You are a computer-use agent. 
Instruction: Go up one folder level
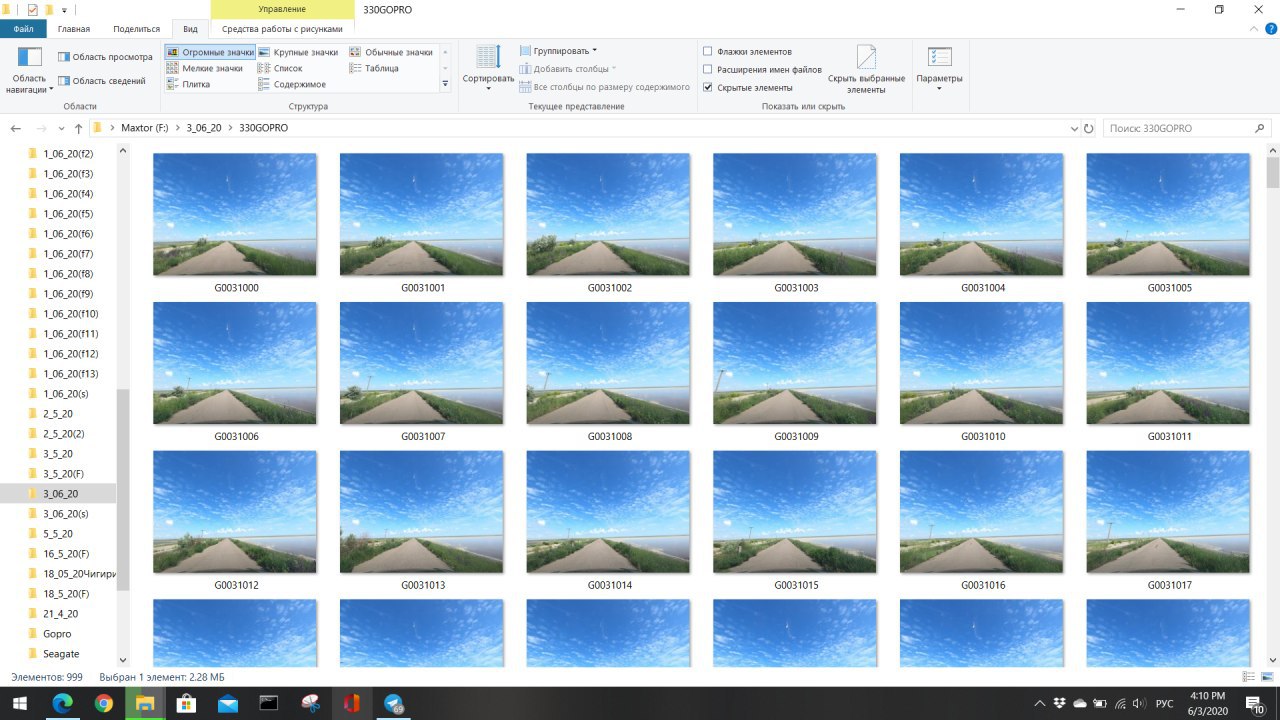(78, 129)
